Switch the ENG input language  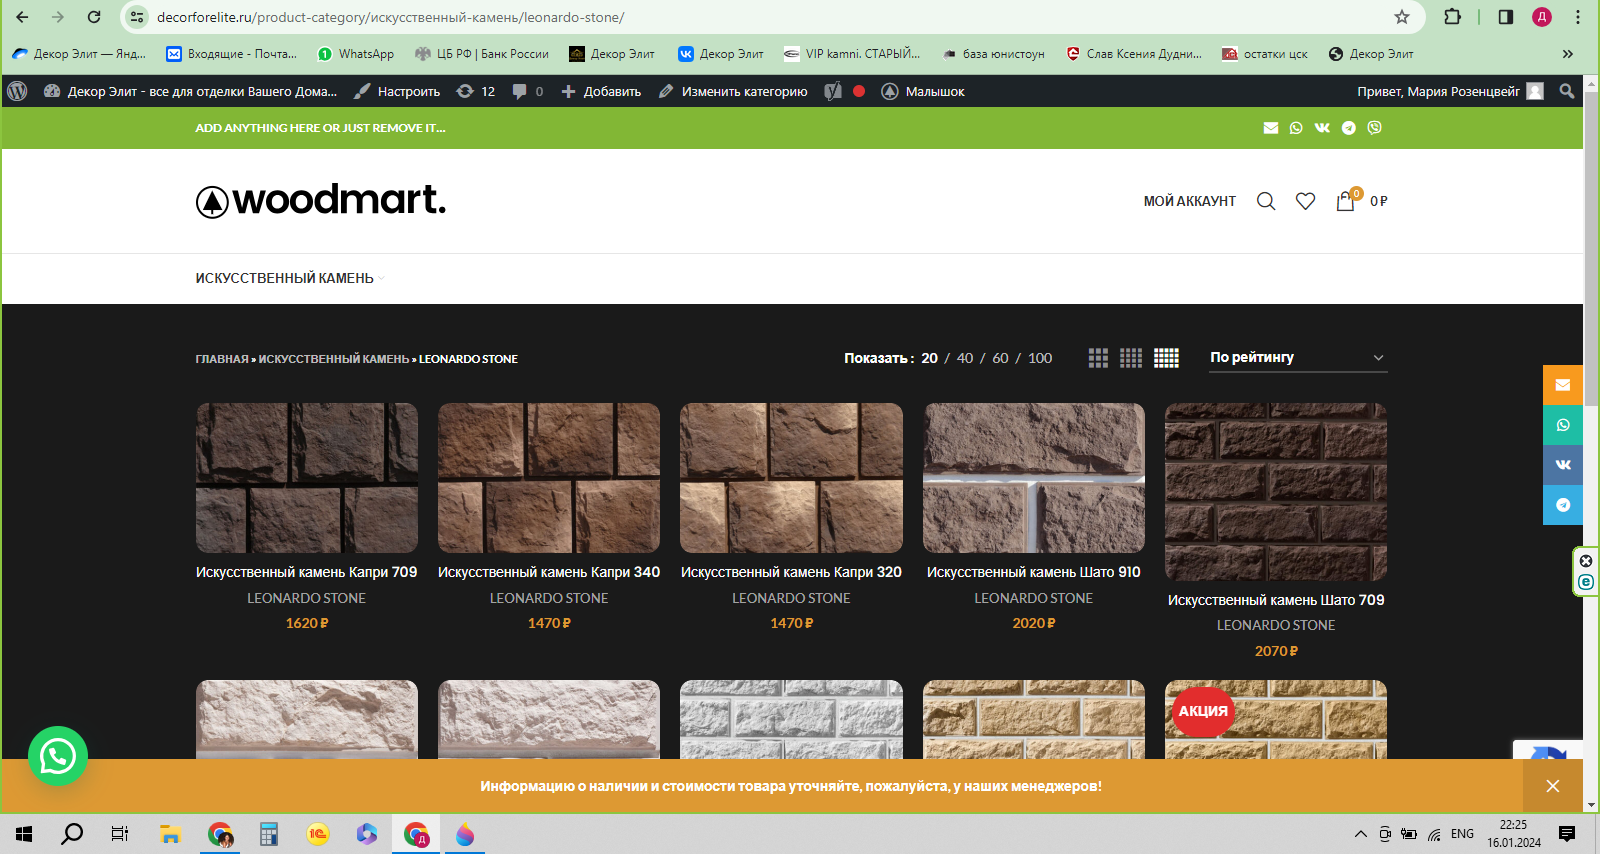coord(1462,834)
